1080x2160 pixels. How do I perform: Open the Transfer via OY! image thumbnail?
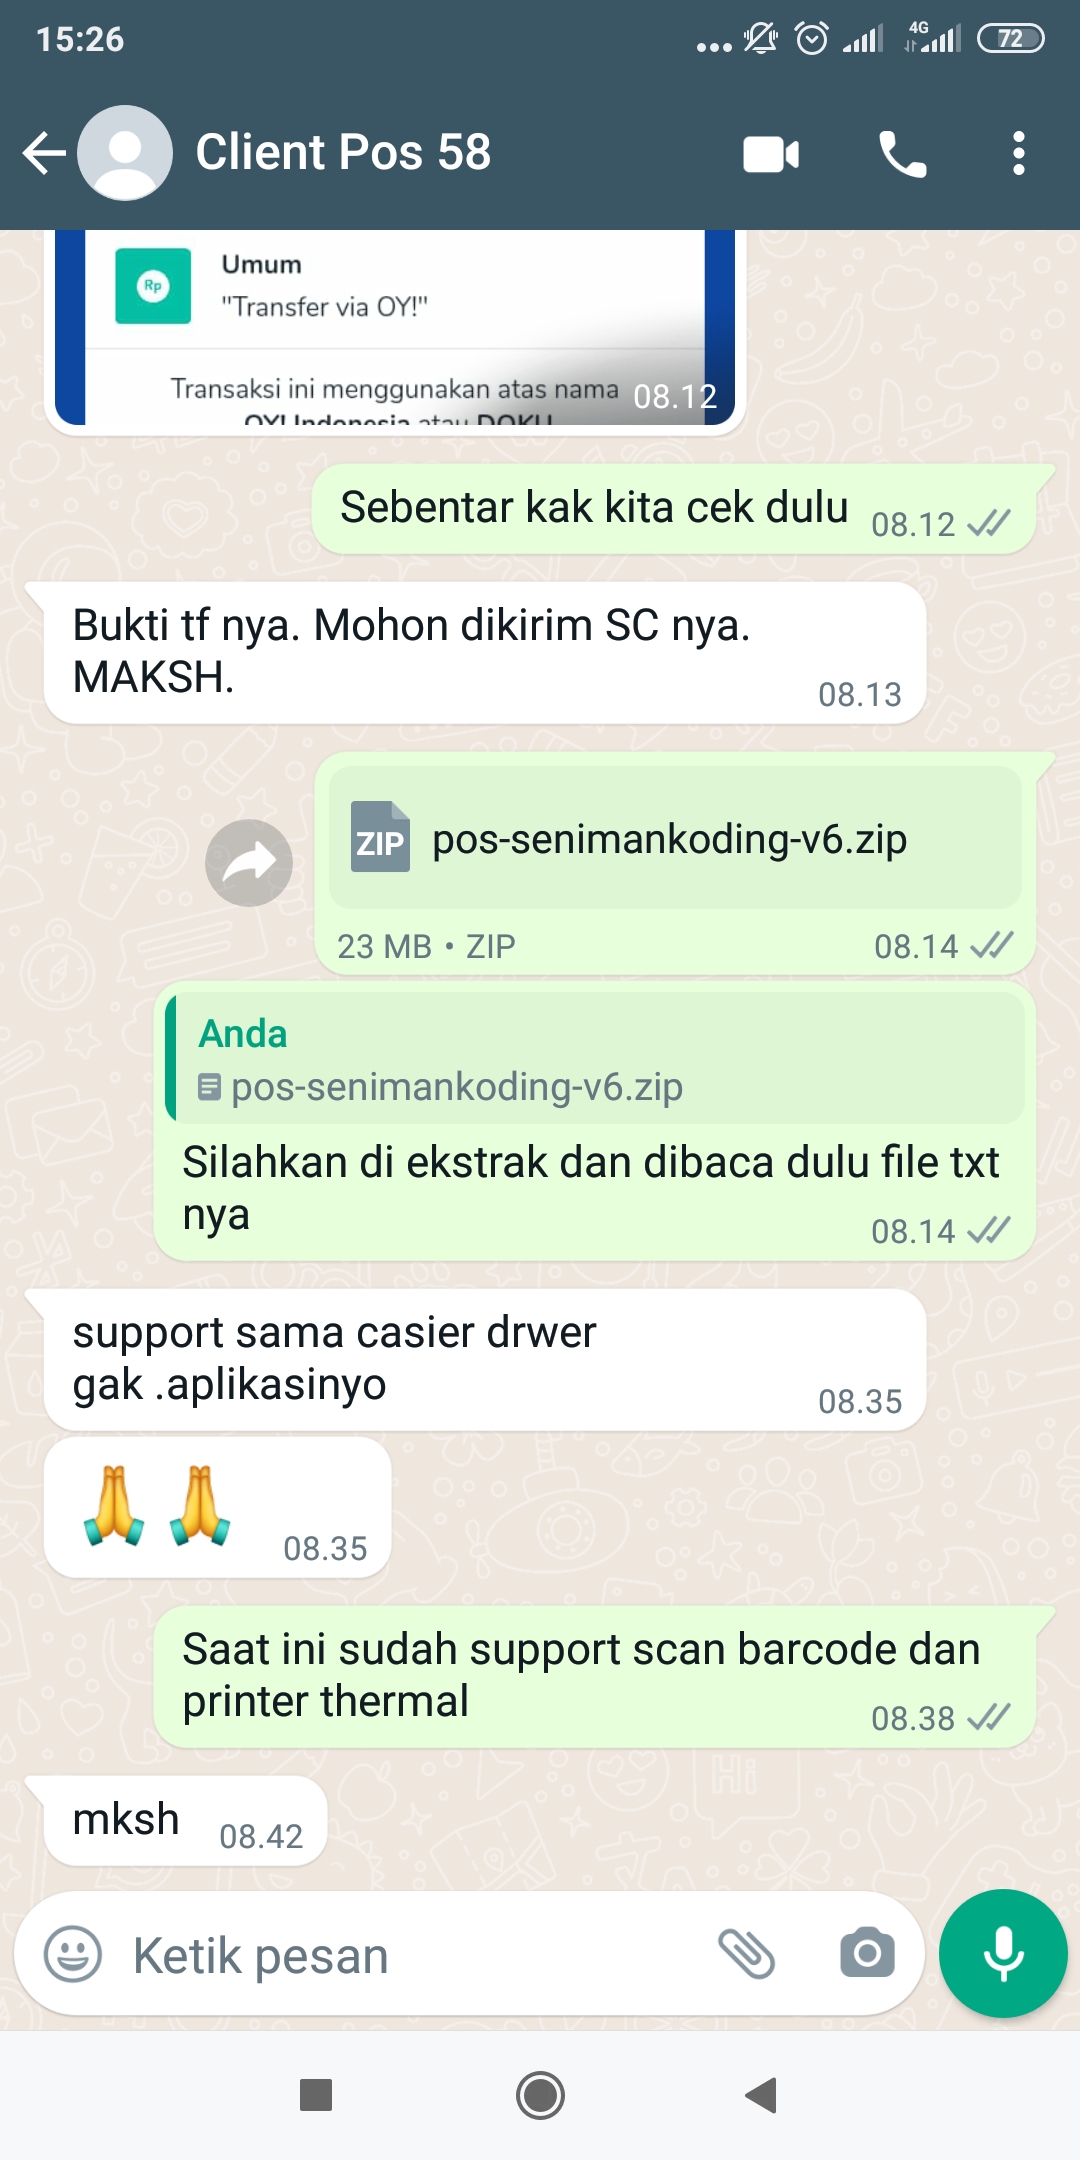(x=395, y=332)
